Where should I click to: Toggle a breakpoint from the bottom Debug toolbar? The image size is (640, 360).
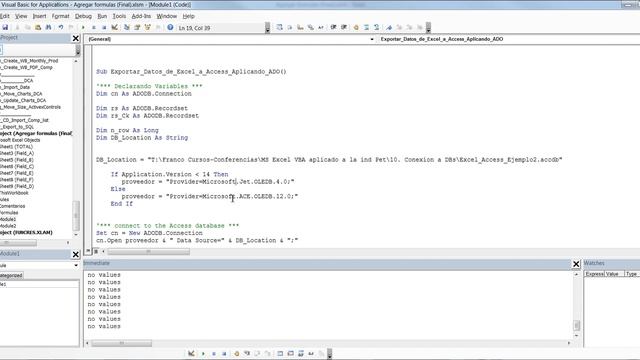[236, 353]
